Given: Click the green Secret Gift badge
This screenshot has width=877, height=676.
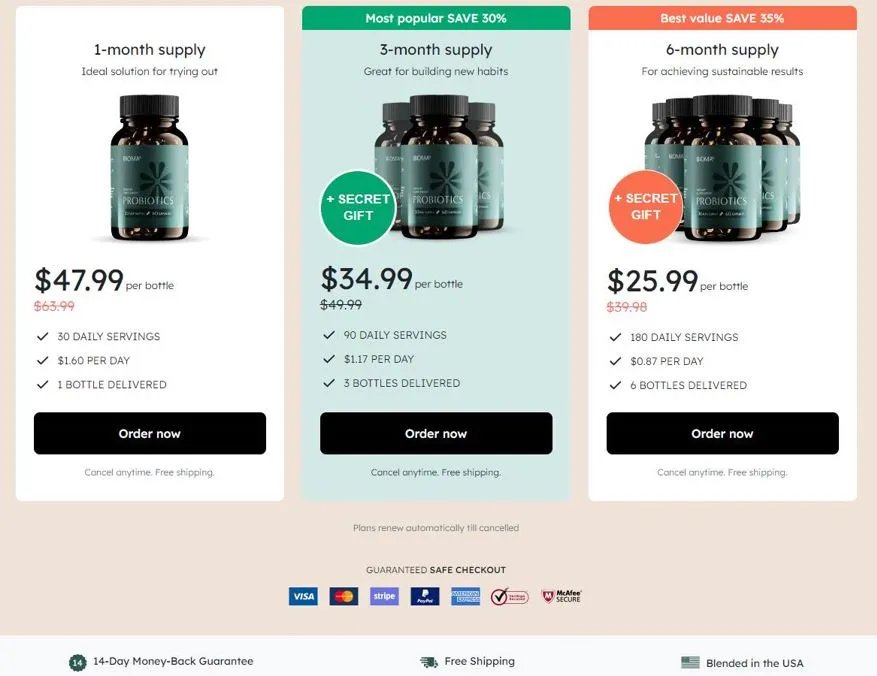Looking at the screenshot, I should pyautogui.click(x=357, y=208).
